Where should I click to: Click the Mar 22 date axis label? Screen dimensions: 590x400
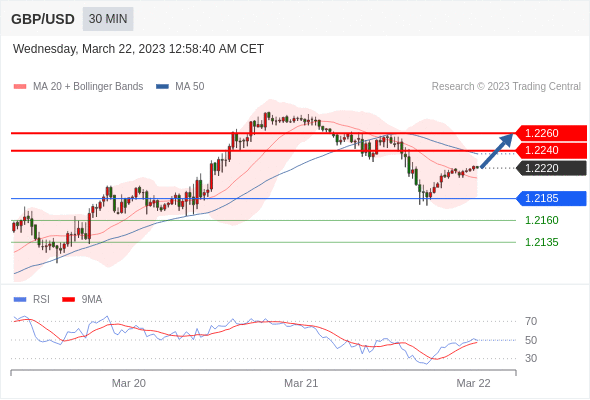(x=473, y=383)
